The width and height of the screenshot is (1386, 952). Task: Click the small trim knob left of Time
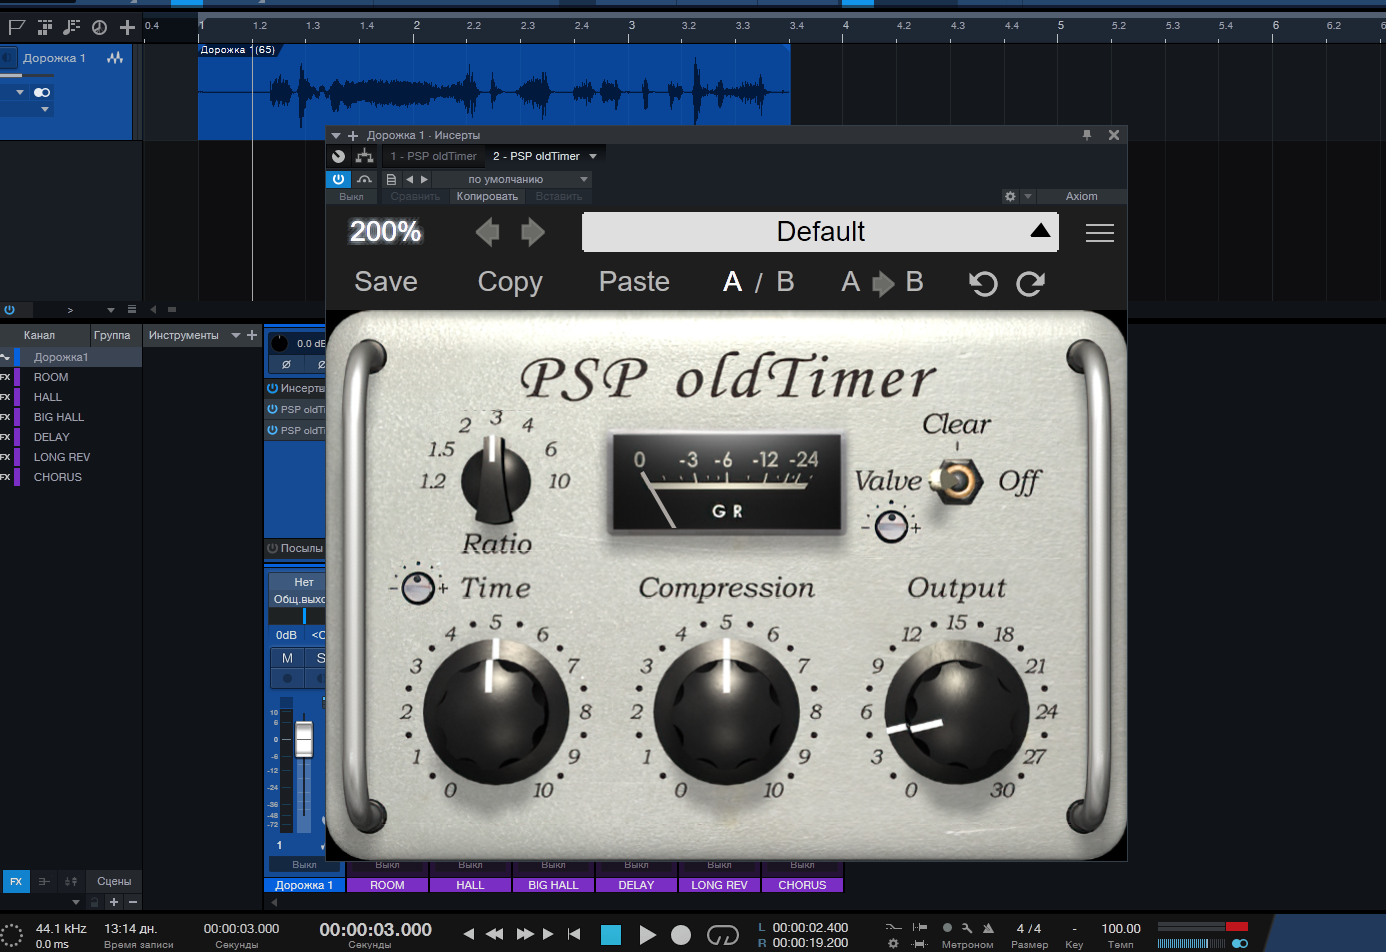pyautogui.click(x=418, y=587)
